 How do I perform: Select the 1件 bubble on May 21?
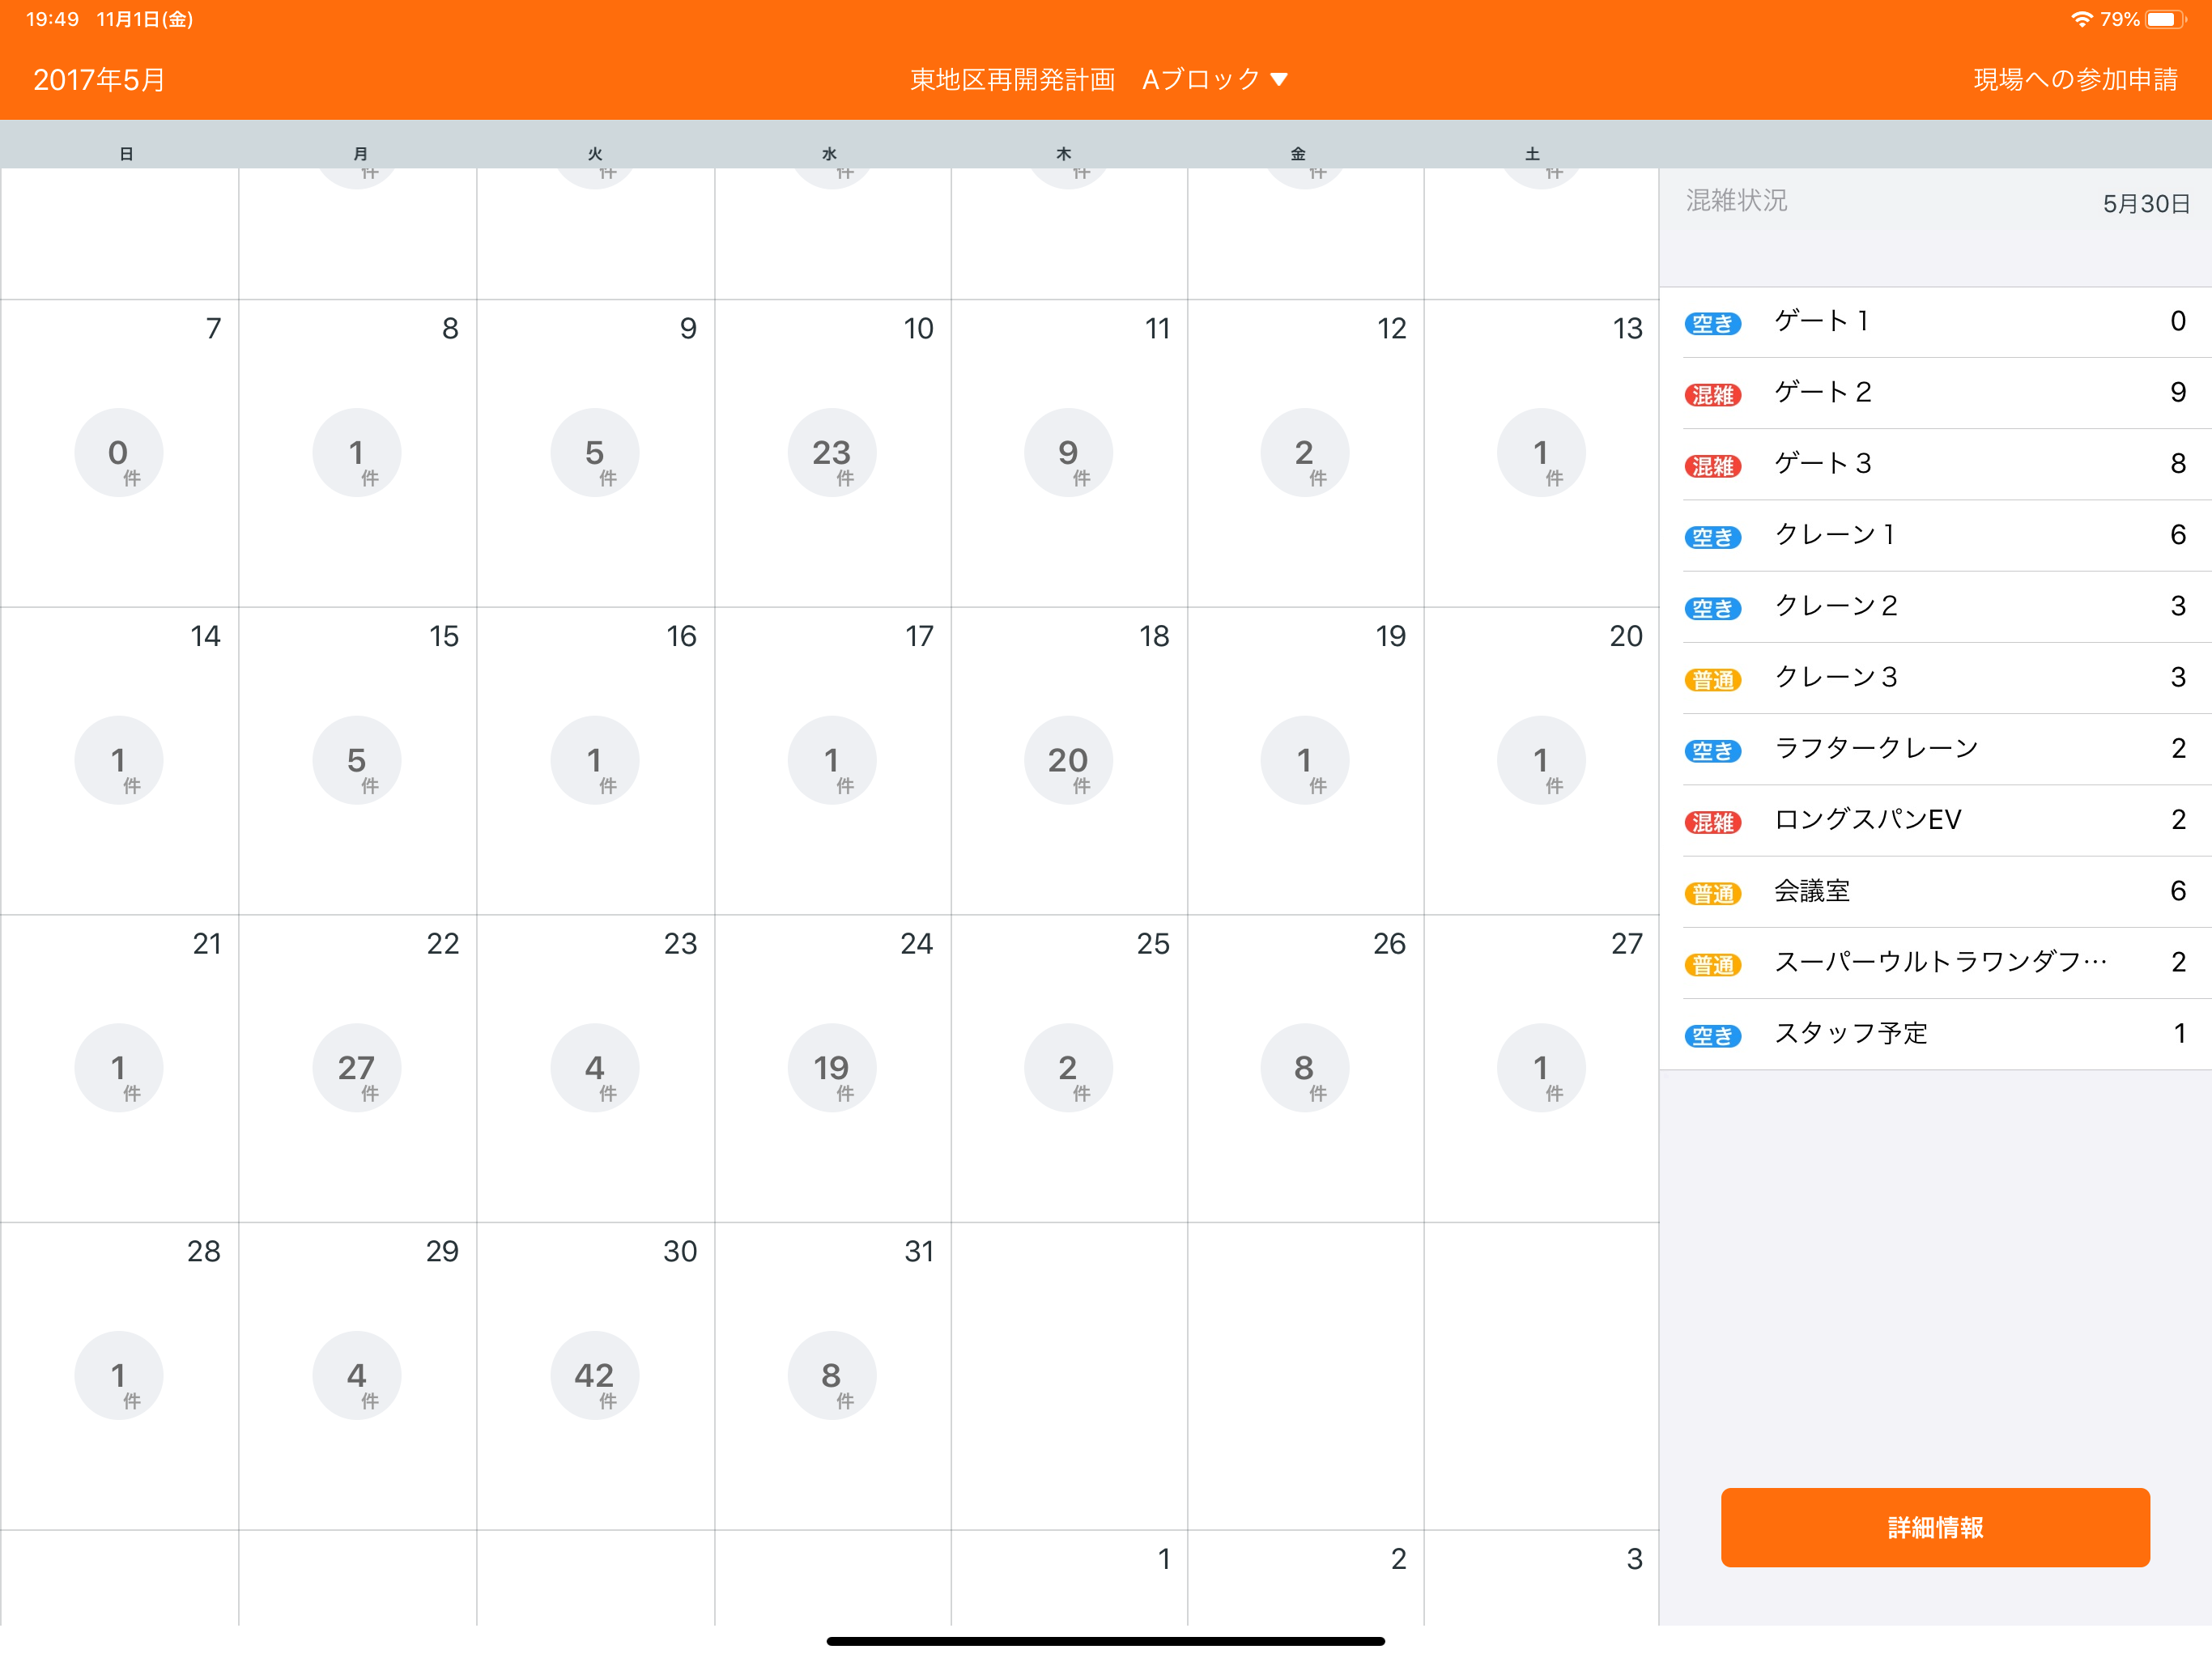point(119,1067)
